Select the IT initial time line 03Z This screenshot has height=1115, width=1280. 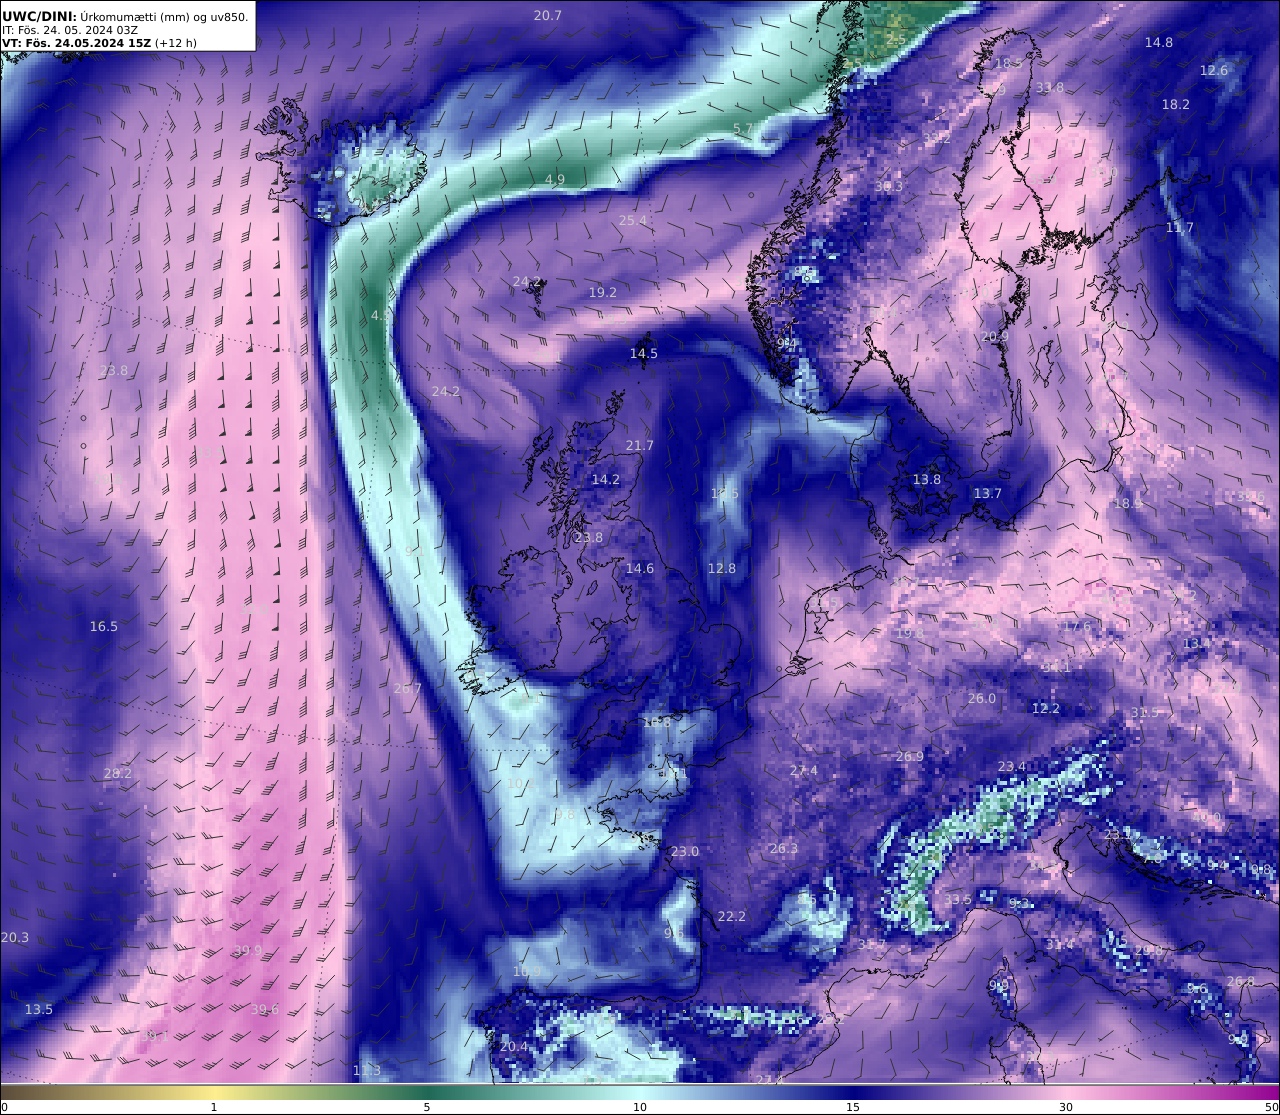(x=70, y=30)
